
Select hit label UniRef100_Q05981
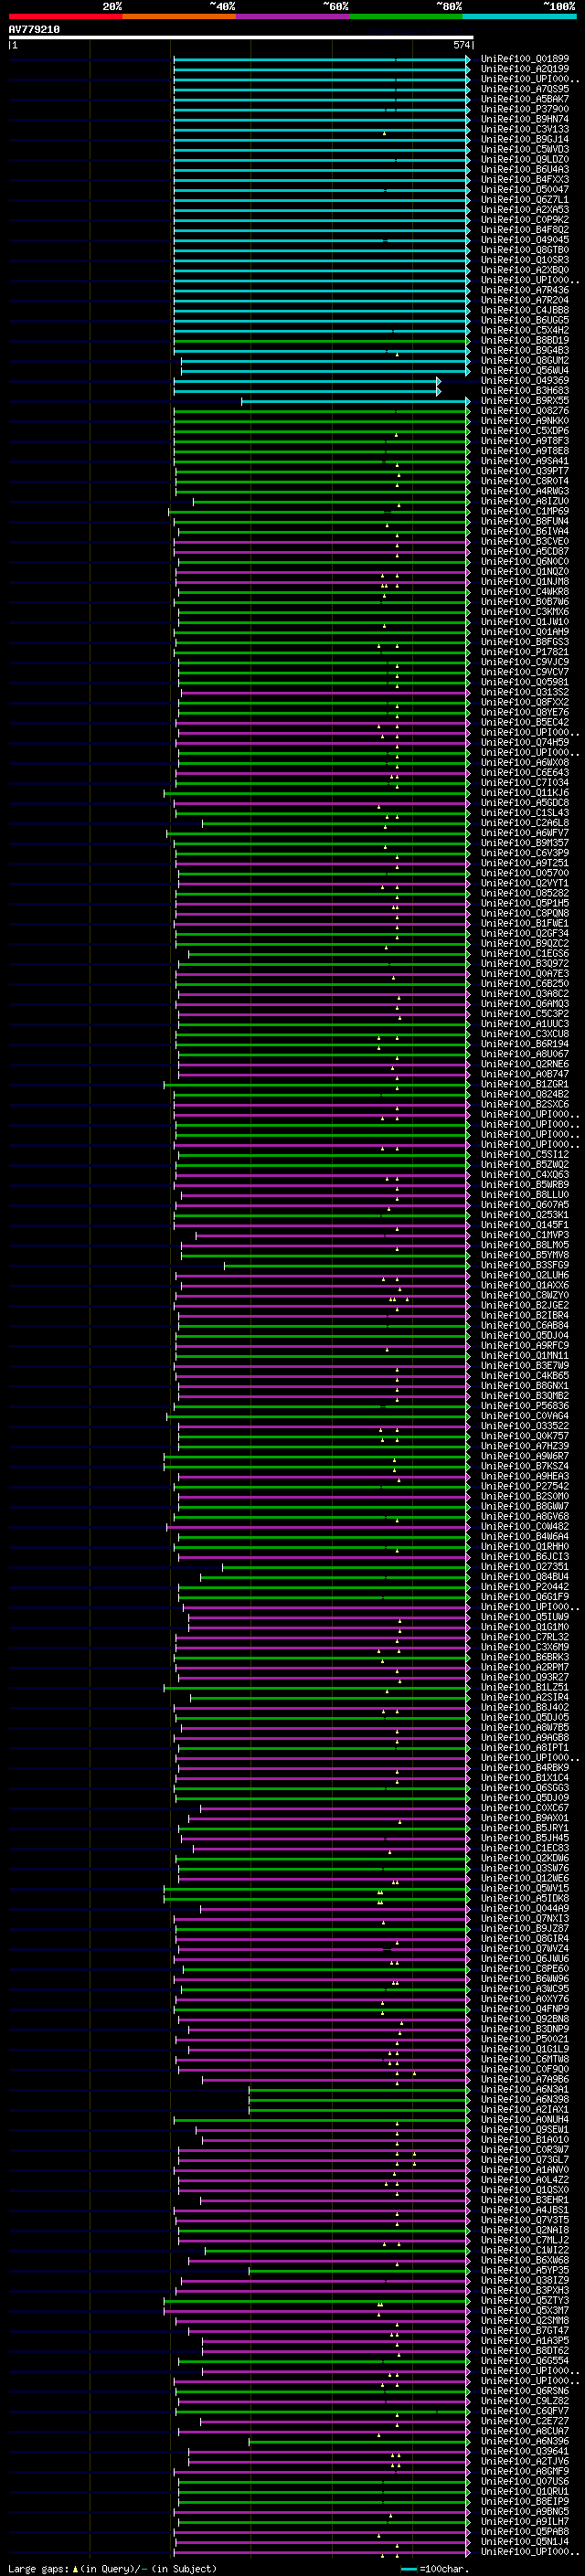coord(525,682)
